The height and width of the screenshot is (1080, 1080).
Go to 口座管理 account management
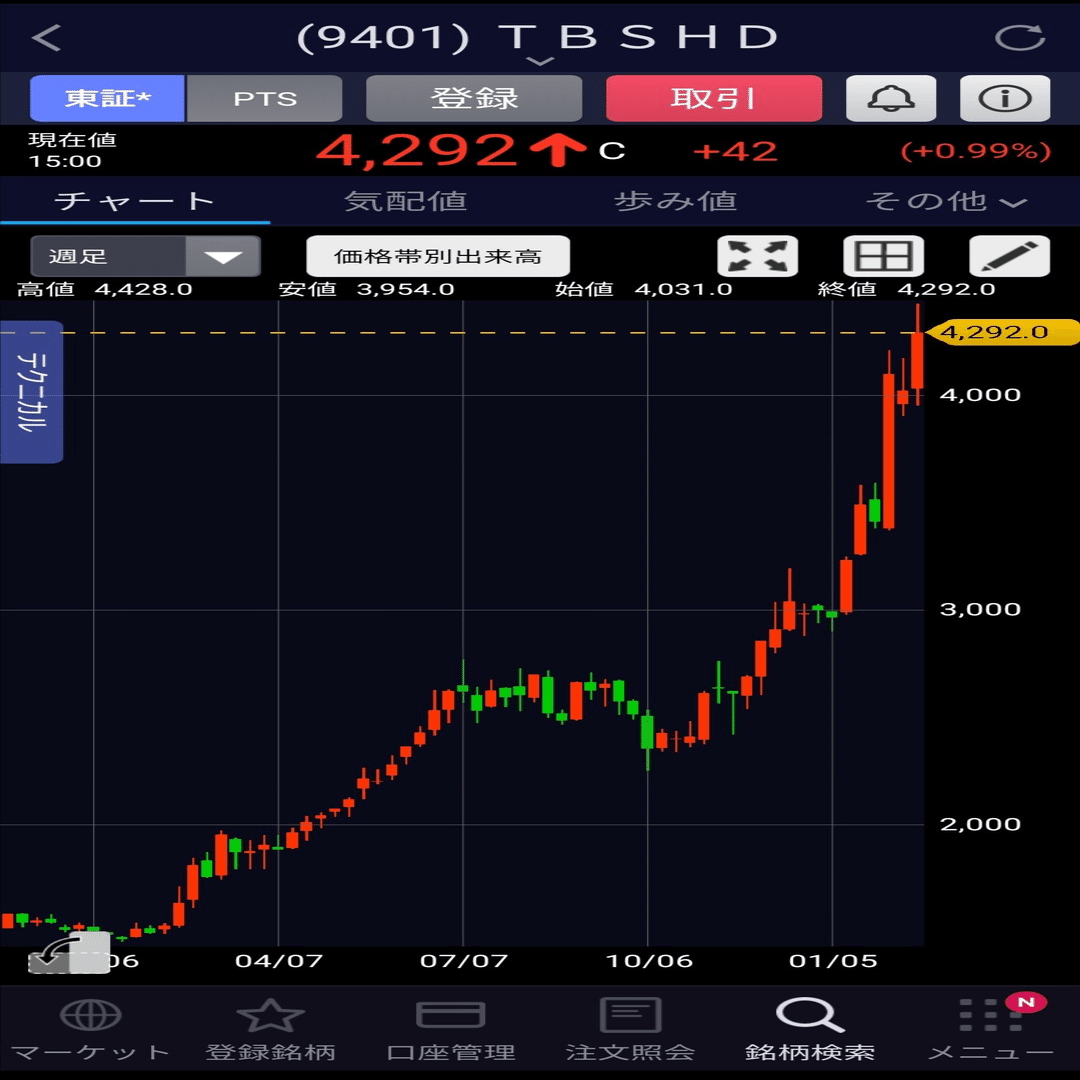pyautogui.click(x=450, y=1029)
